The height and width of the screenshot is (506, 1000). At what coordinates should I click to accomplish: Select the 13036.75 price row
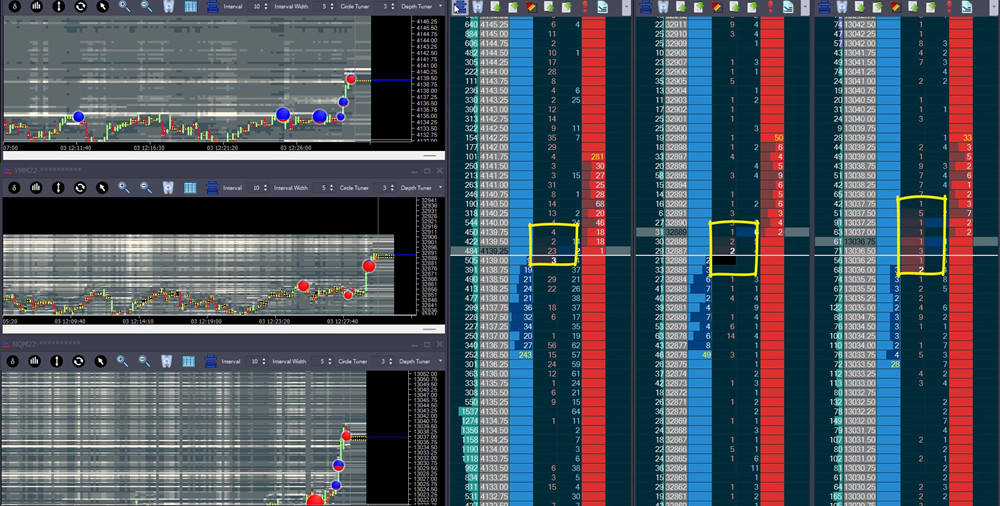(908, 242)
